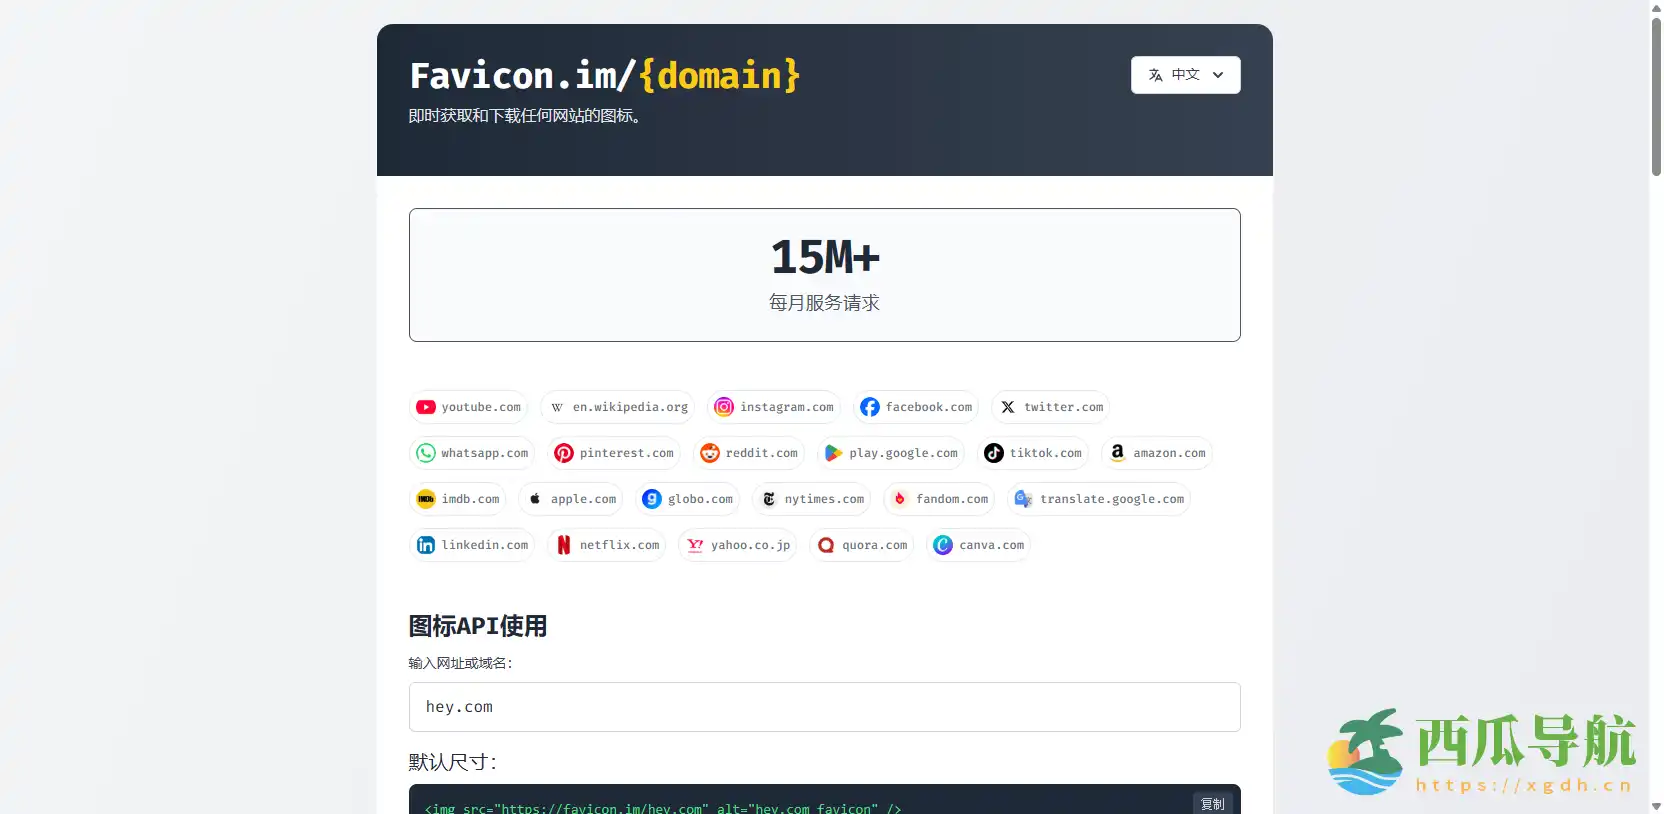Click the translate icon in language selector
1664x814 pixels.
click(x=1156, y=75)
